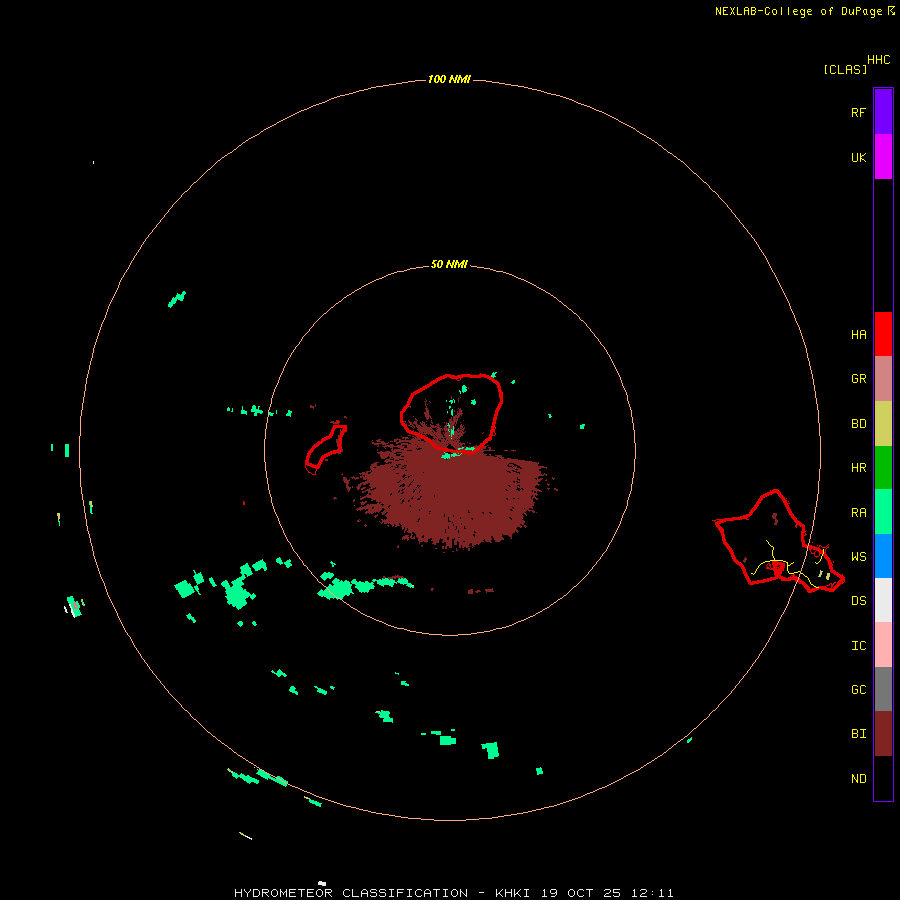The height and width of the screenshot is (900, 900).
Task: Click the ND legend label
Action: [858, 779]
